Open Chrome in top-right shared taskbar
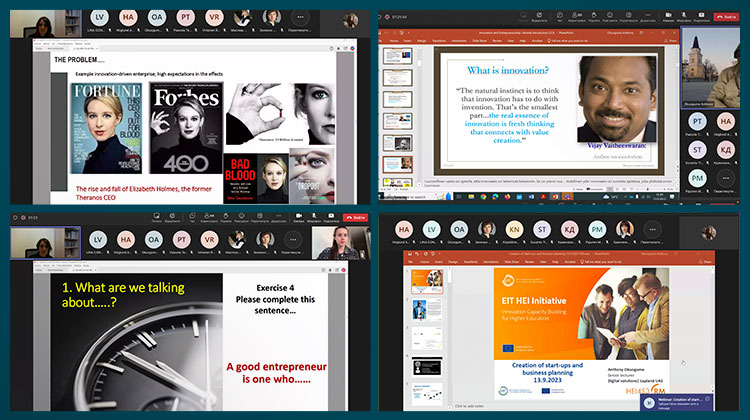 click(x=484, y=197)
